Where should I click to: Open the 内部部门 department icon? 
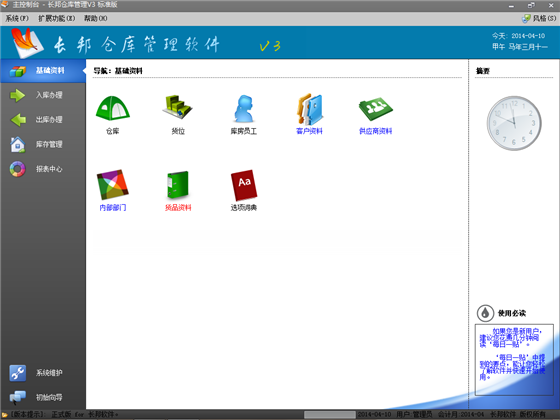tap(112, 185)
